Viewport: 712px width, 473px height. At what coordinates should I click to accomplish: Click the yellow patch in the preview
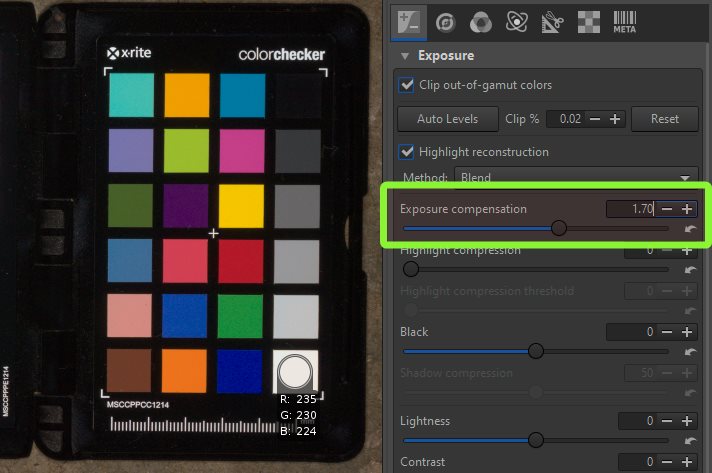(241, 206)
